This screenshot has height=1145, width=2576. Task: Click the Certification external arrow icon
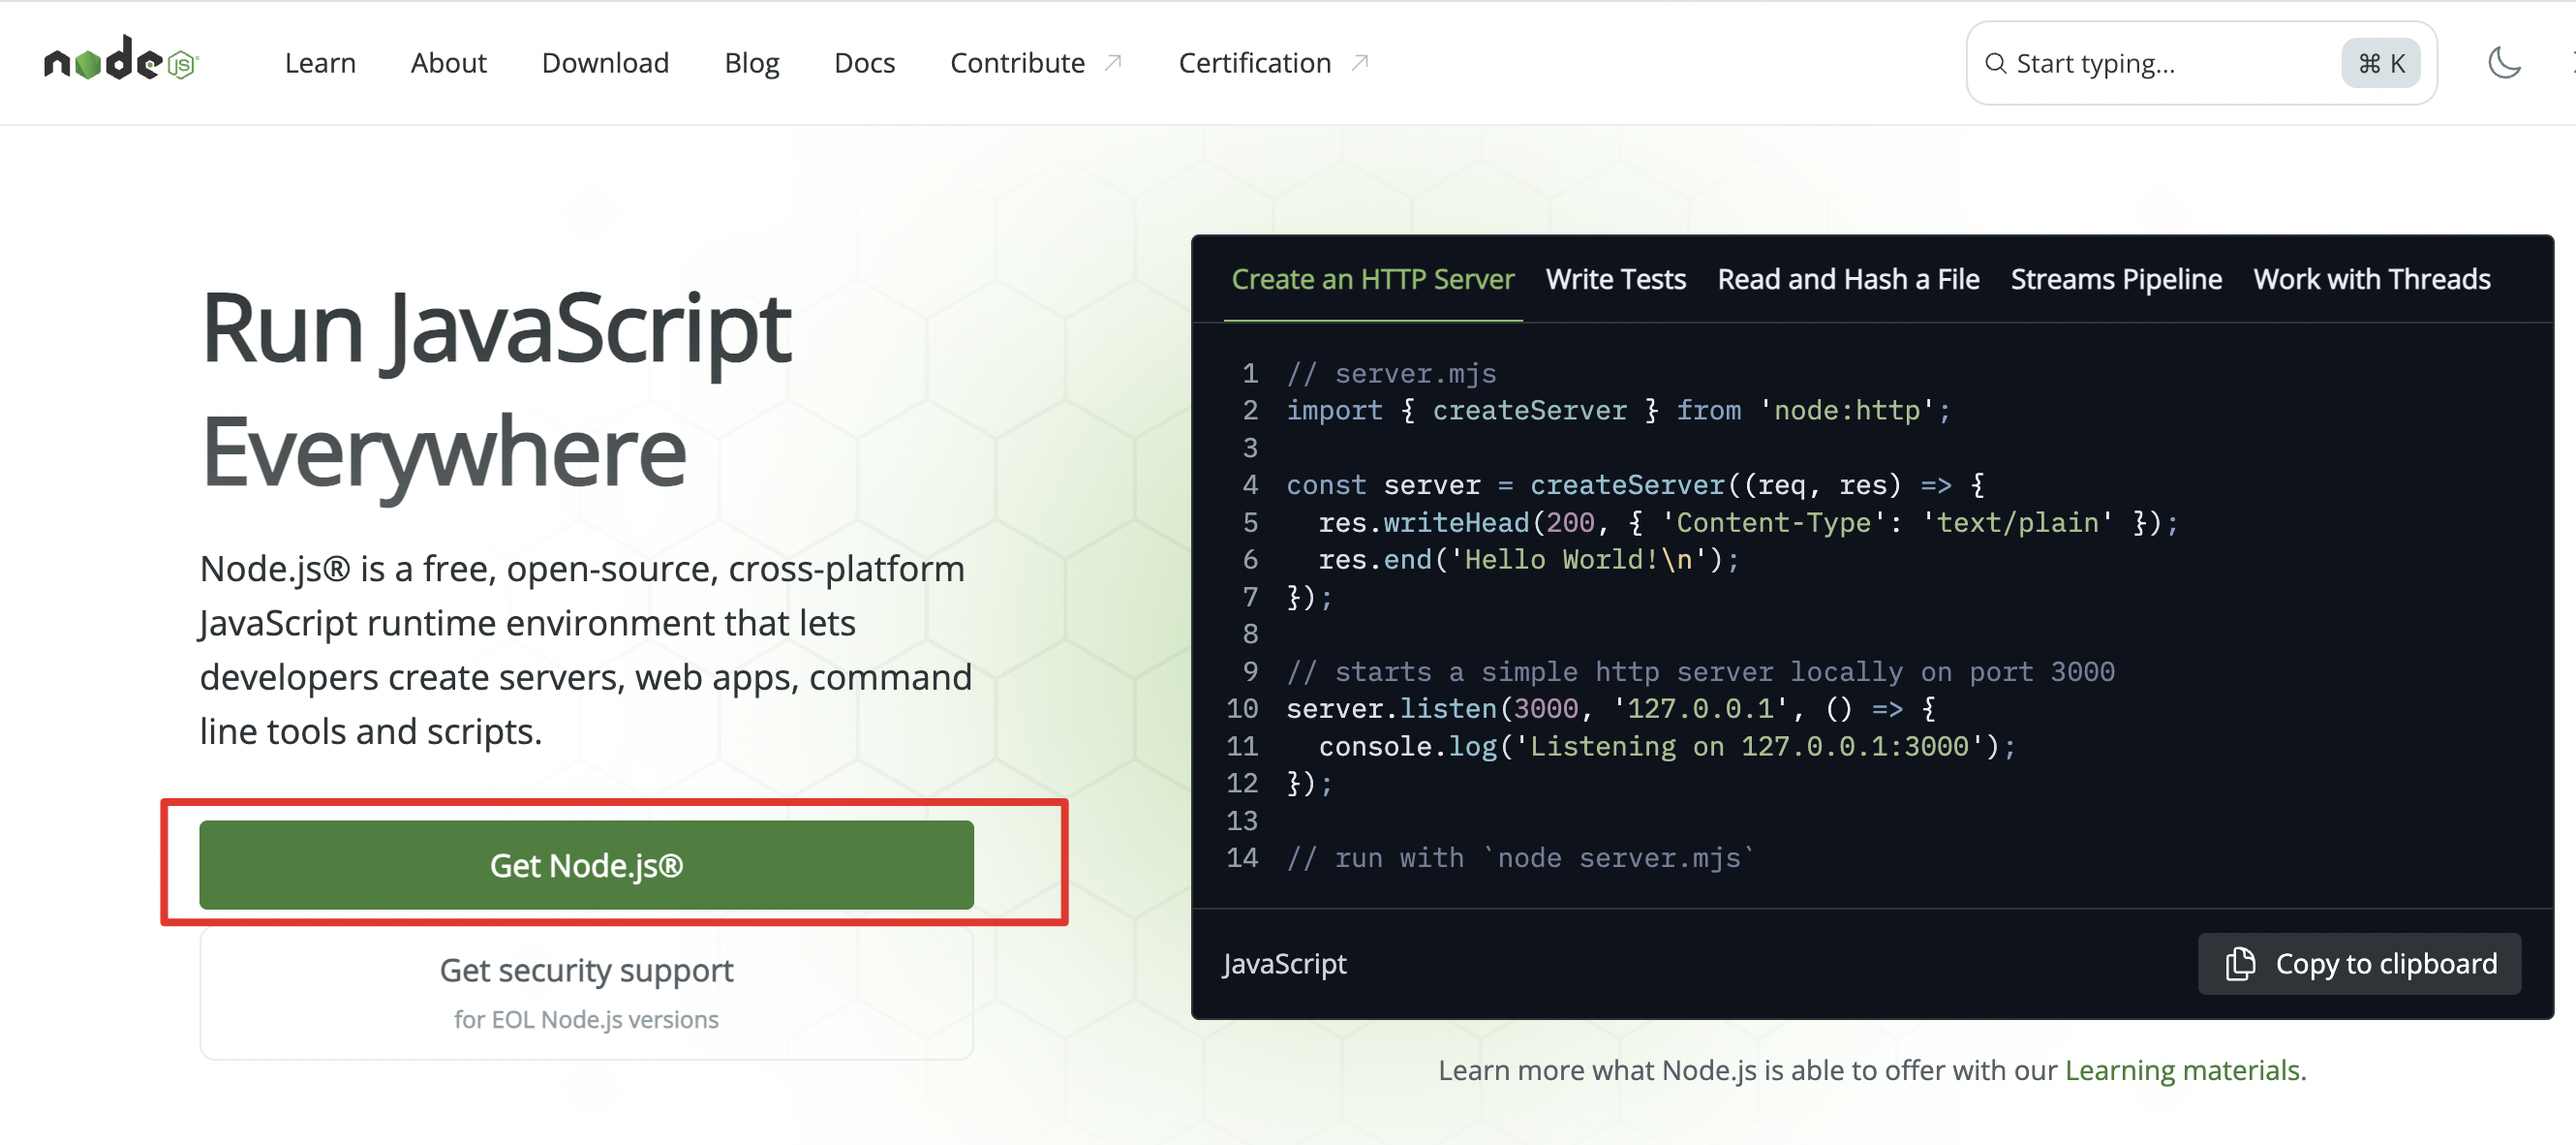click(1359, 63)
